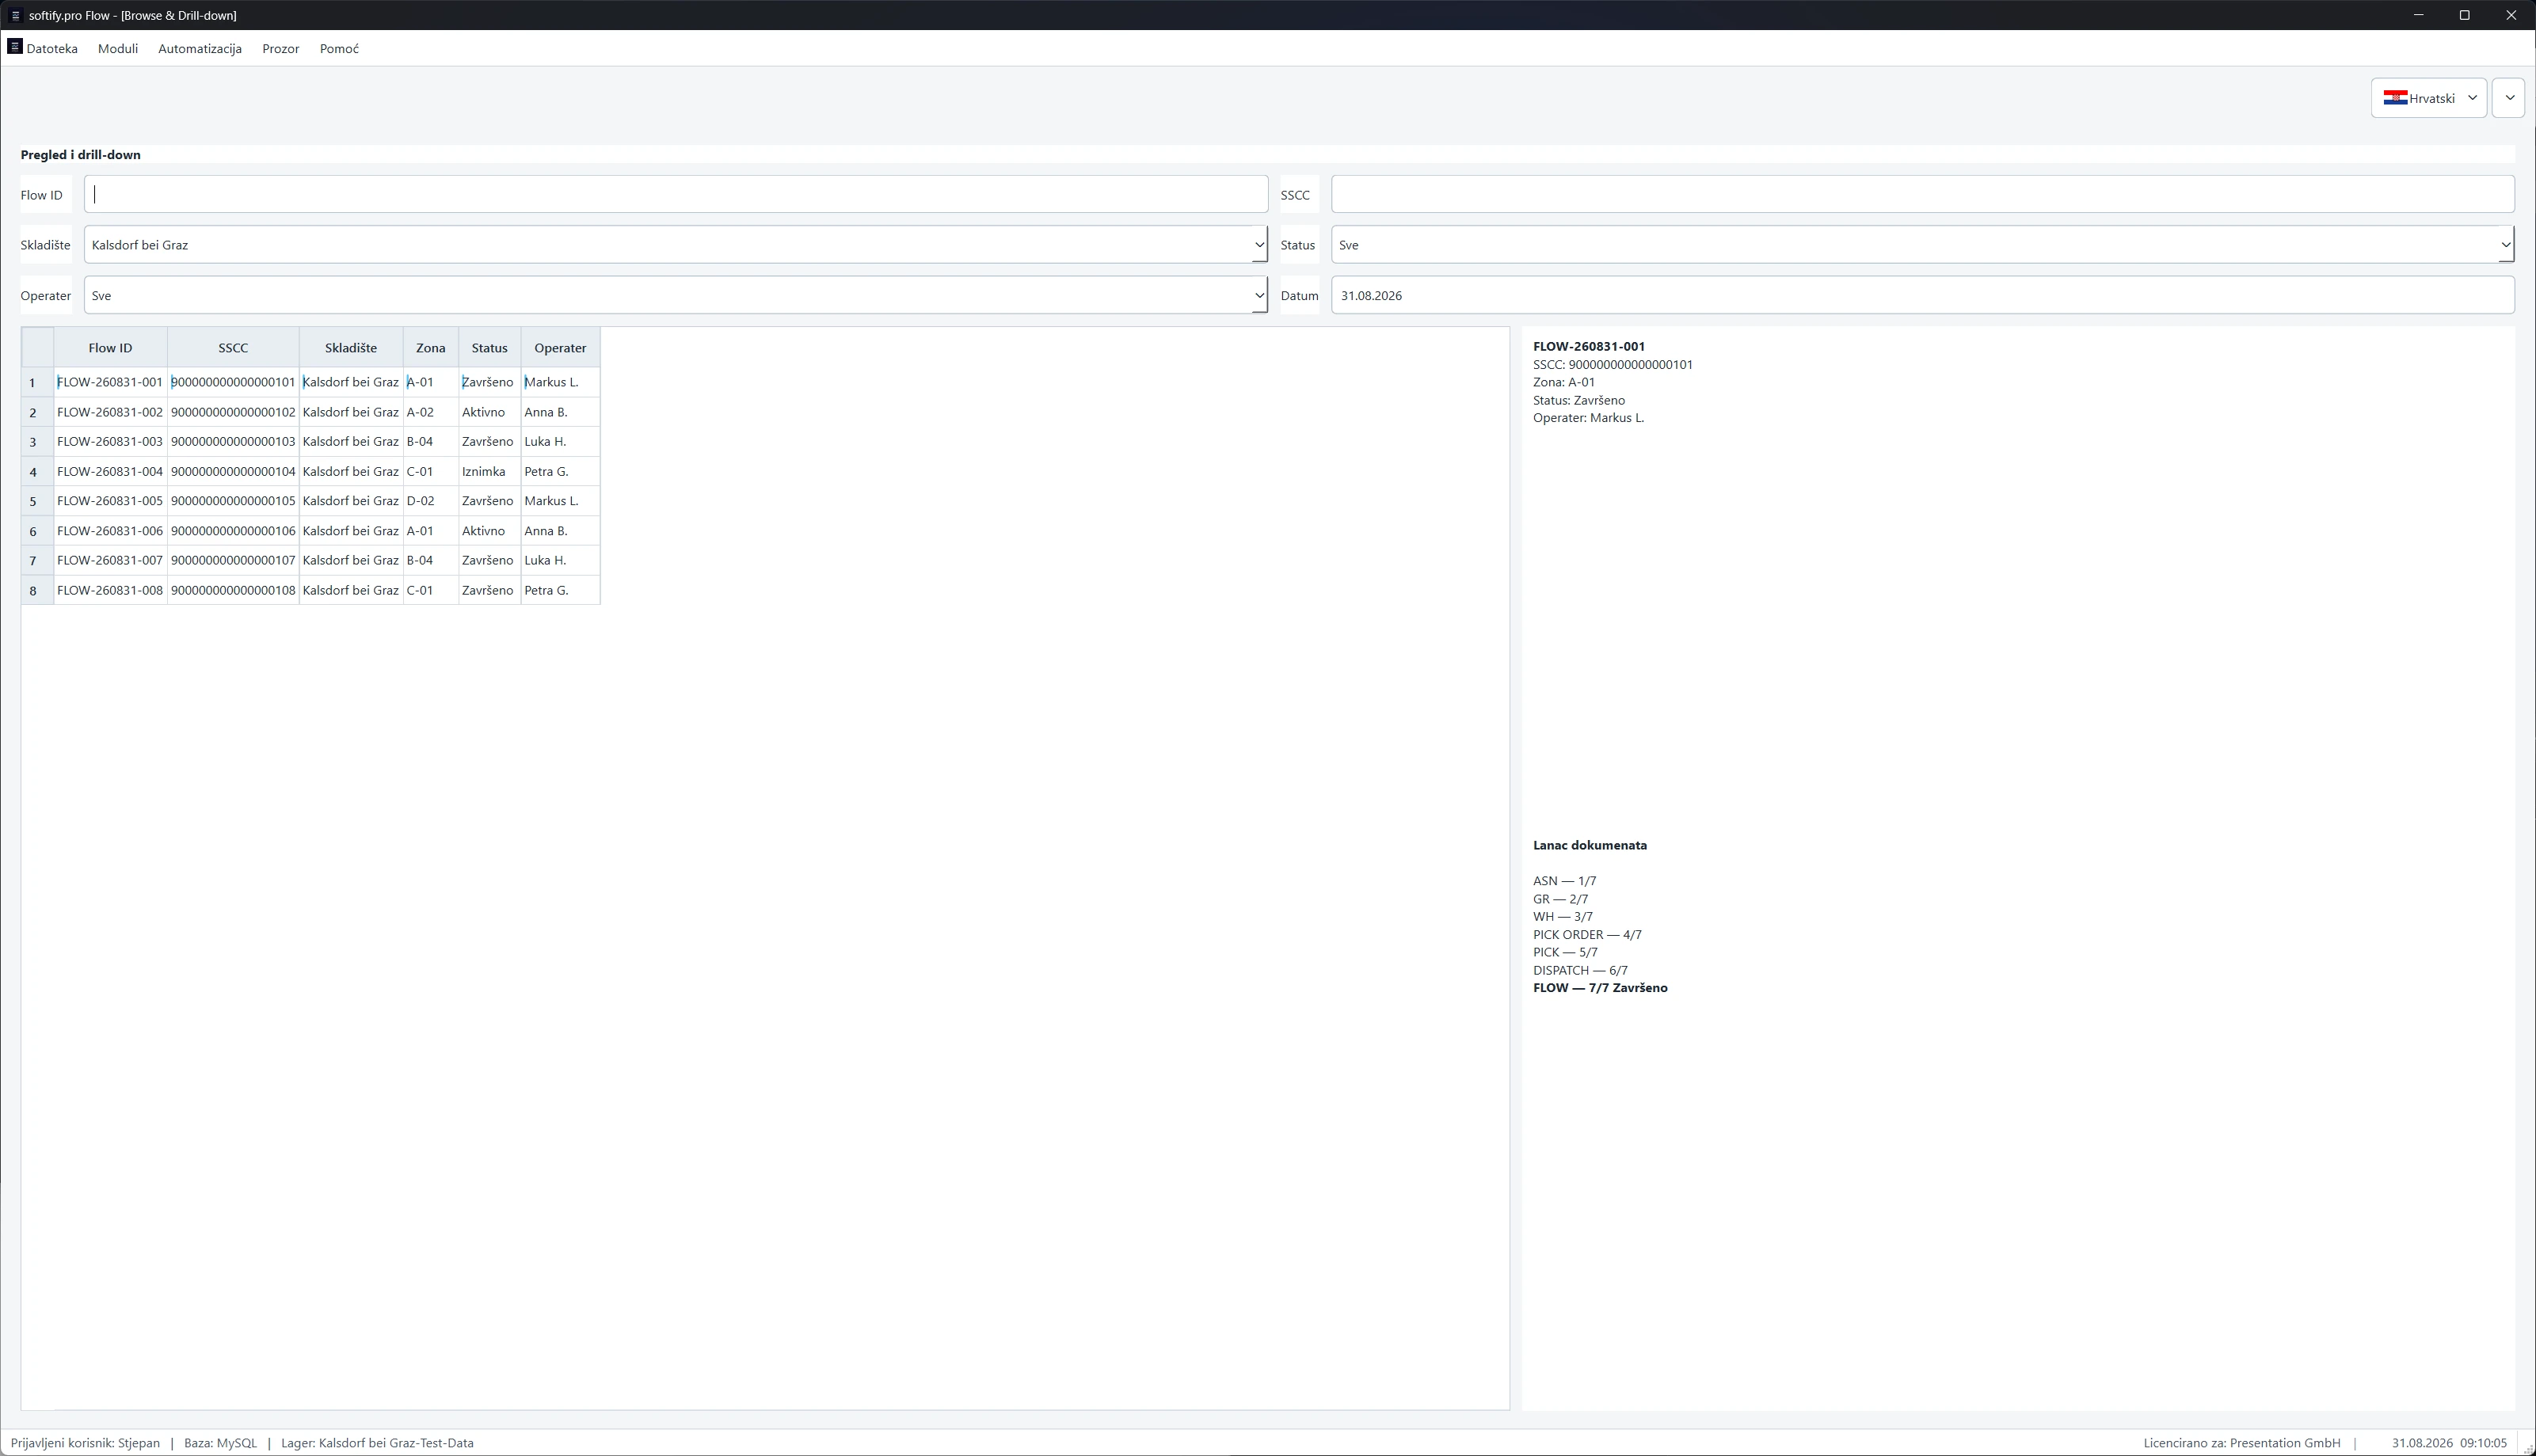Screen dimensions: 2536x1456
Task: Click the Operater column header in table
Action: tap(560, 348)
